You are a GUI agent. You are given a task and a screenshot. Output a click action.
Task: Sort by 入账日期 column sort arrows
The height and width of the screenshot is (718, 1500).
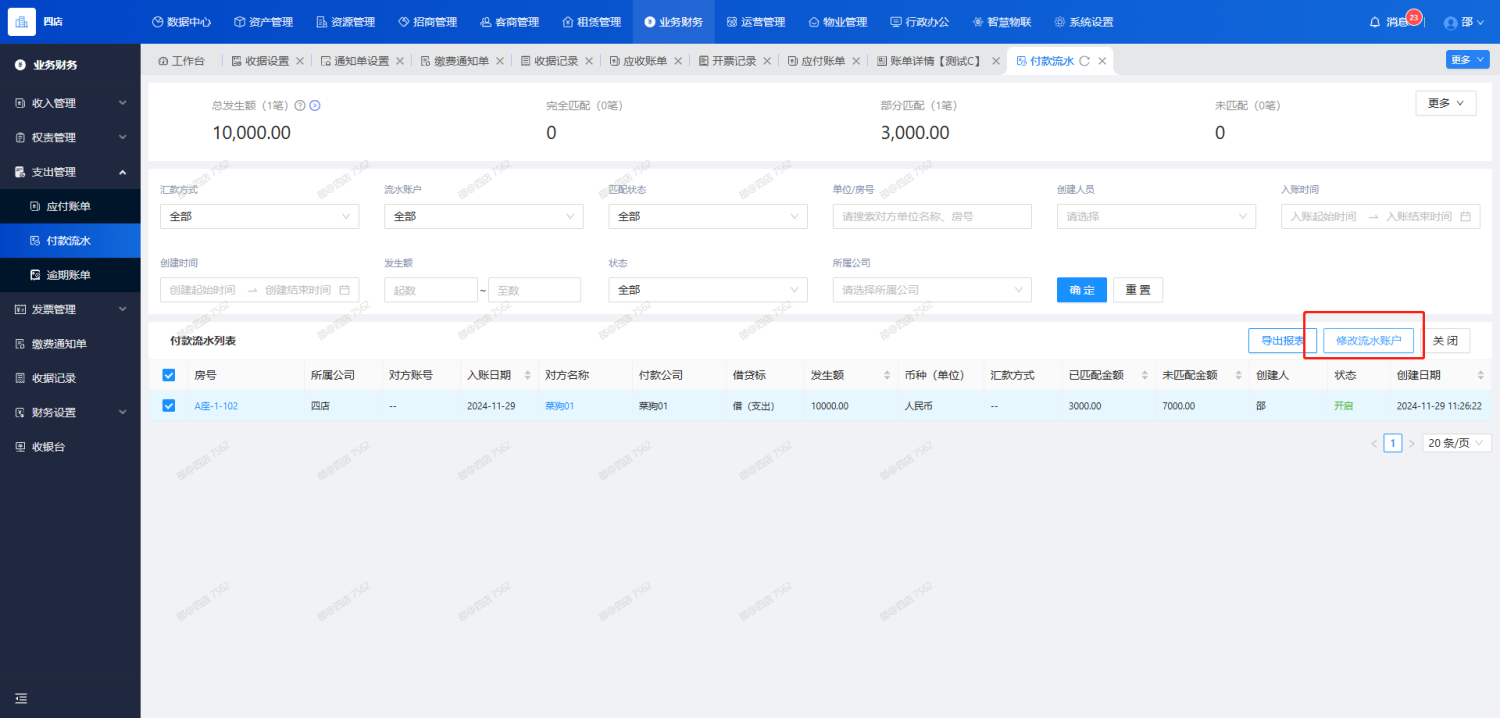pos(528,375)
